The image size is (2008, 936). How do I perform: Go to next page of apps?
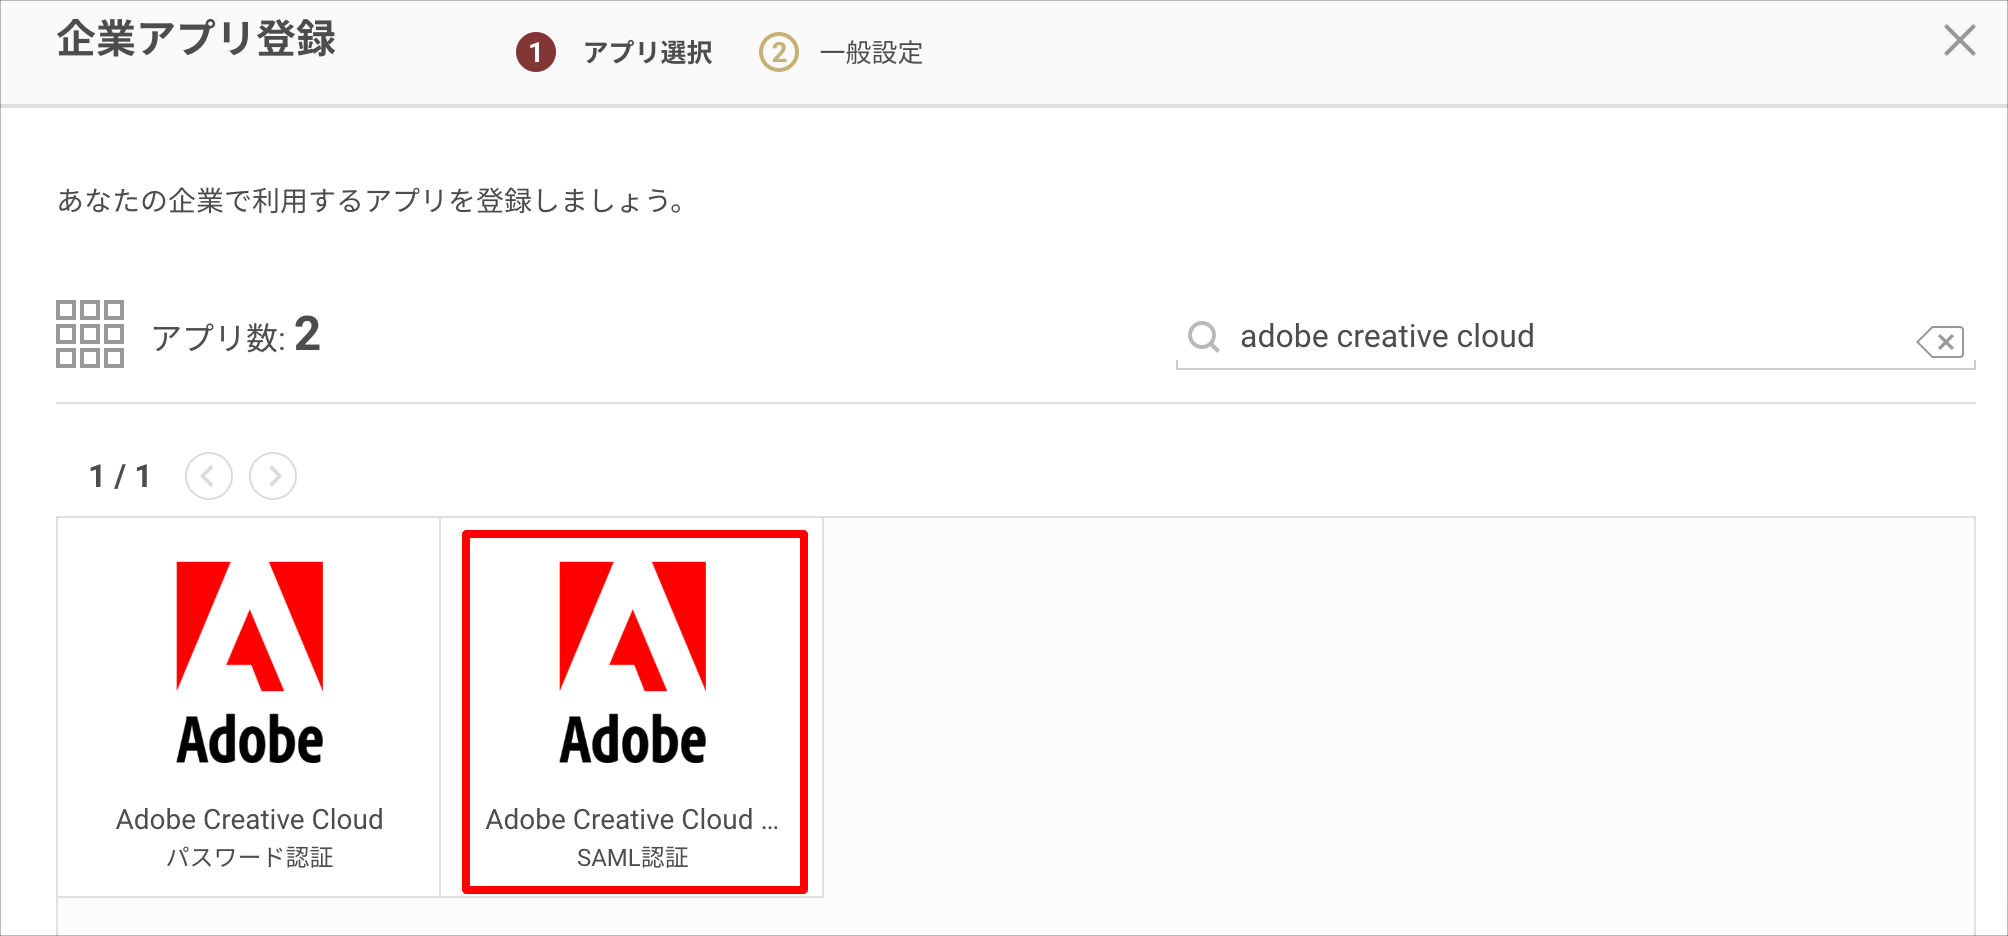coord(273,476)
